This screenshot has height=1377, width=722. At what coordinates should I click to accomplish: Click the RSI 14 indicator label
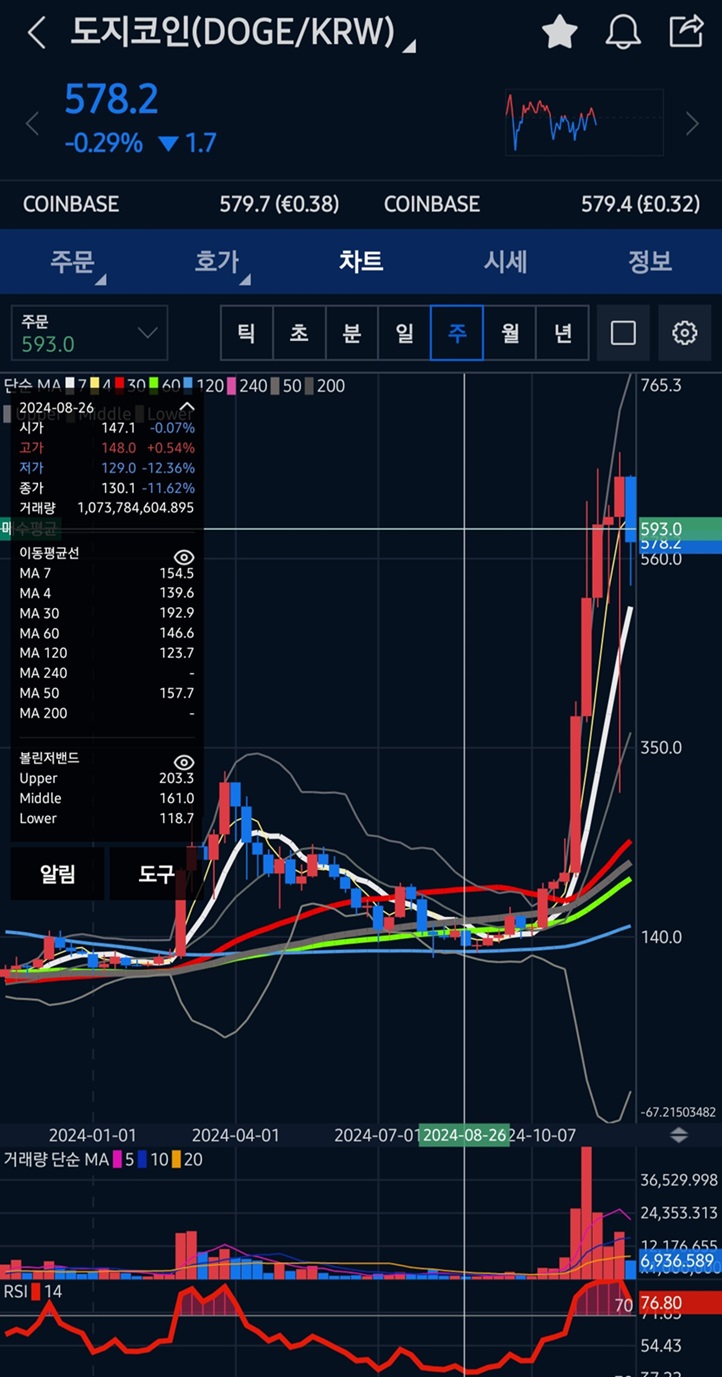(33, 1291)
